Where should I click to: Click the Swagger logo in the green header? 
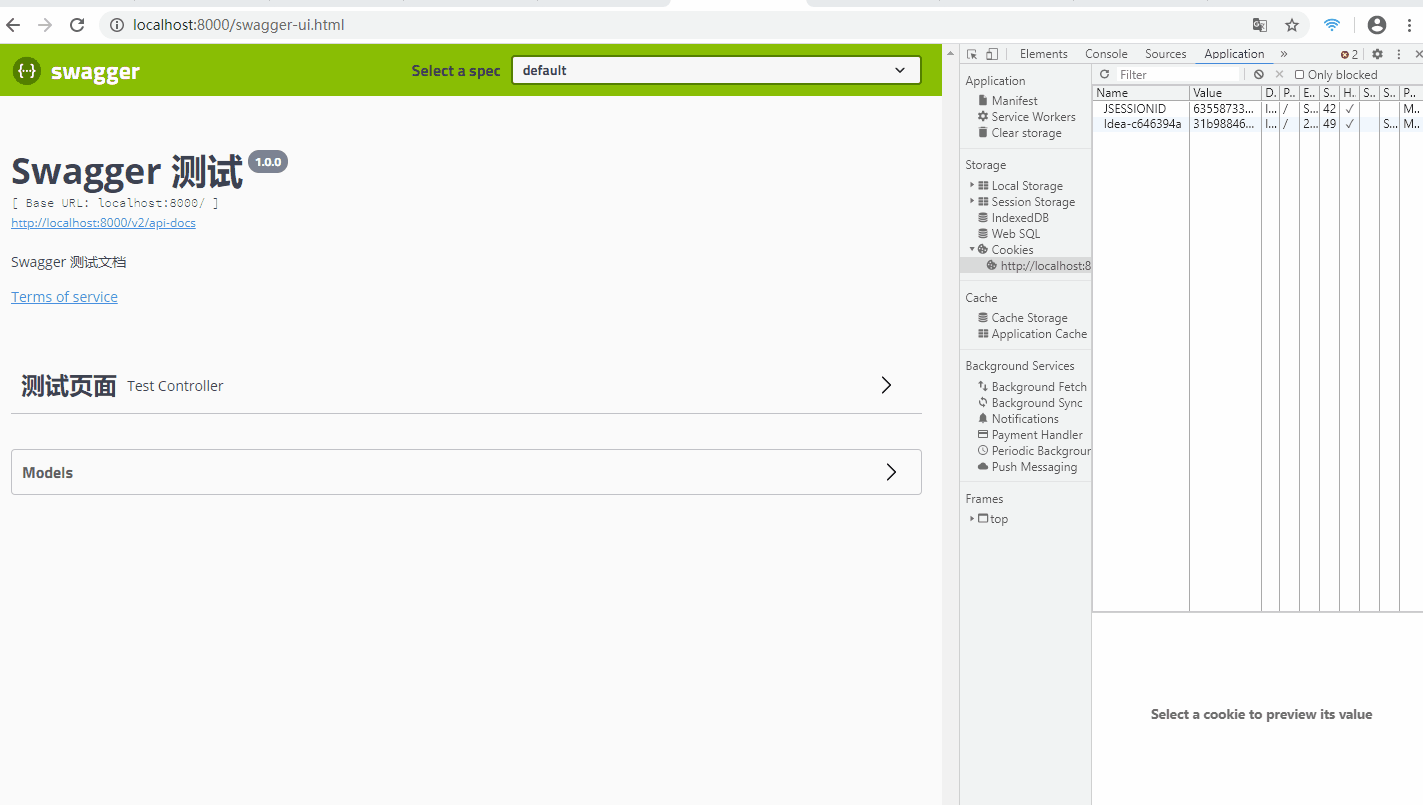click(76, 71)
